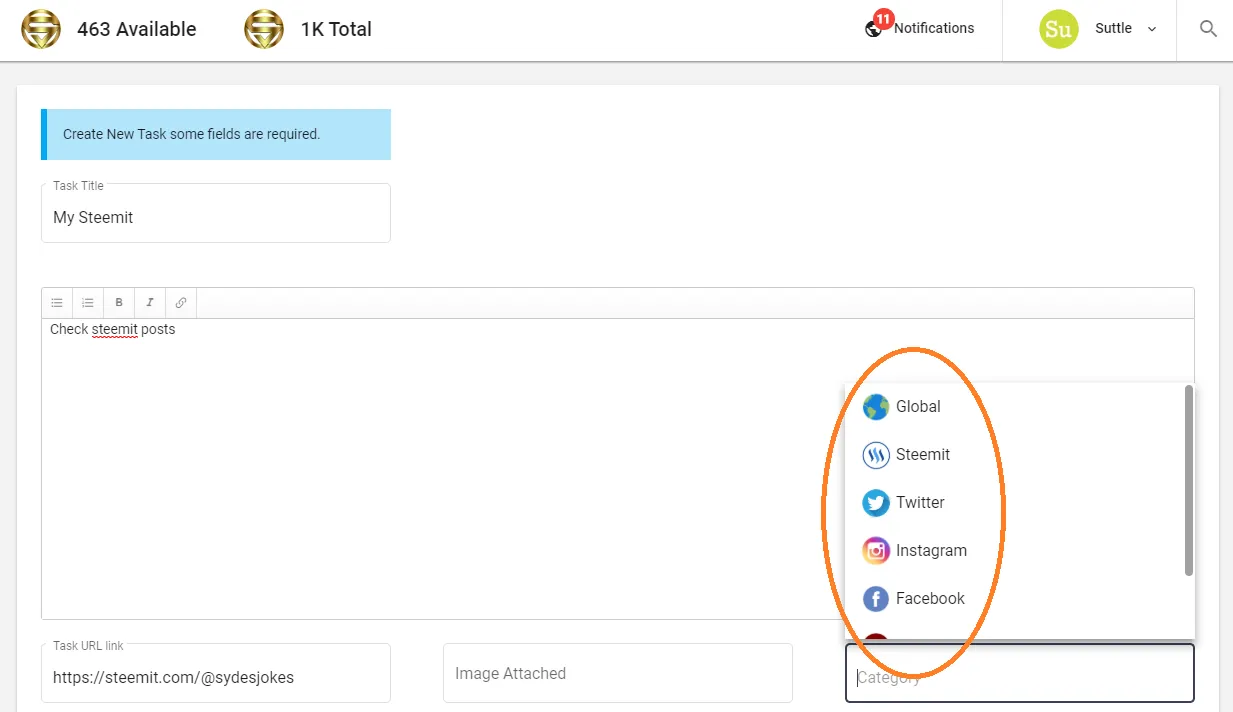Insert a numbered list in the editor

[x=88, y=303]
